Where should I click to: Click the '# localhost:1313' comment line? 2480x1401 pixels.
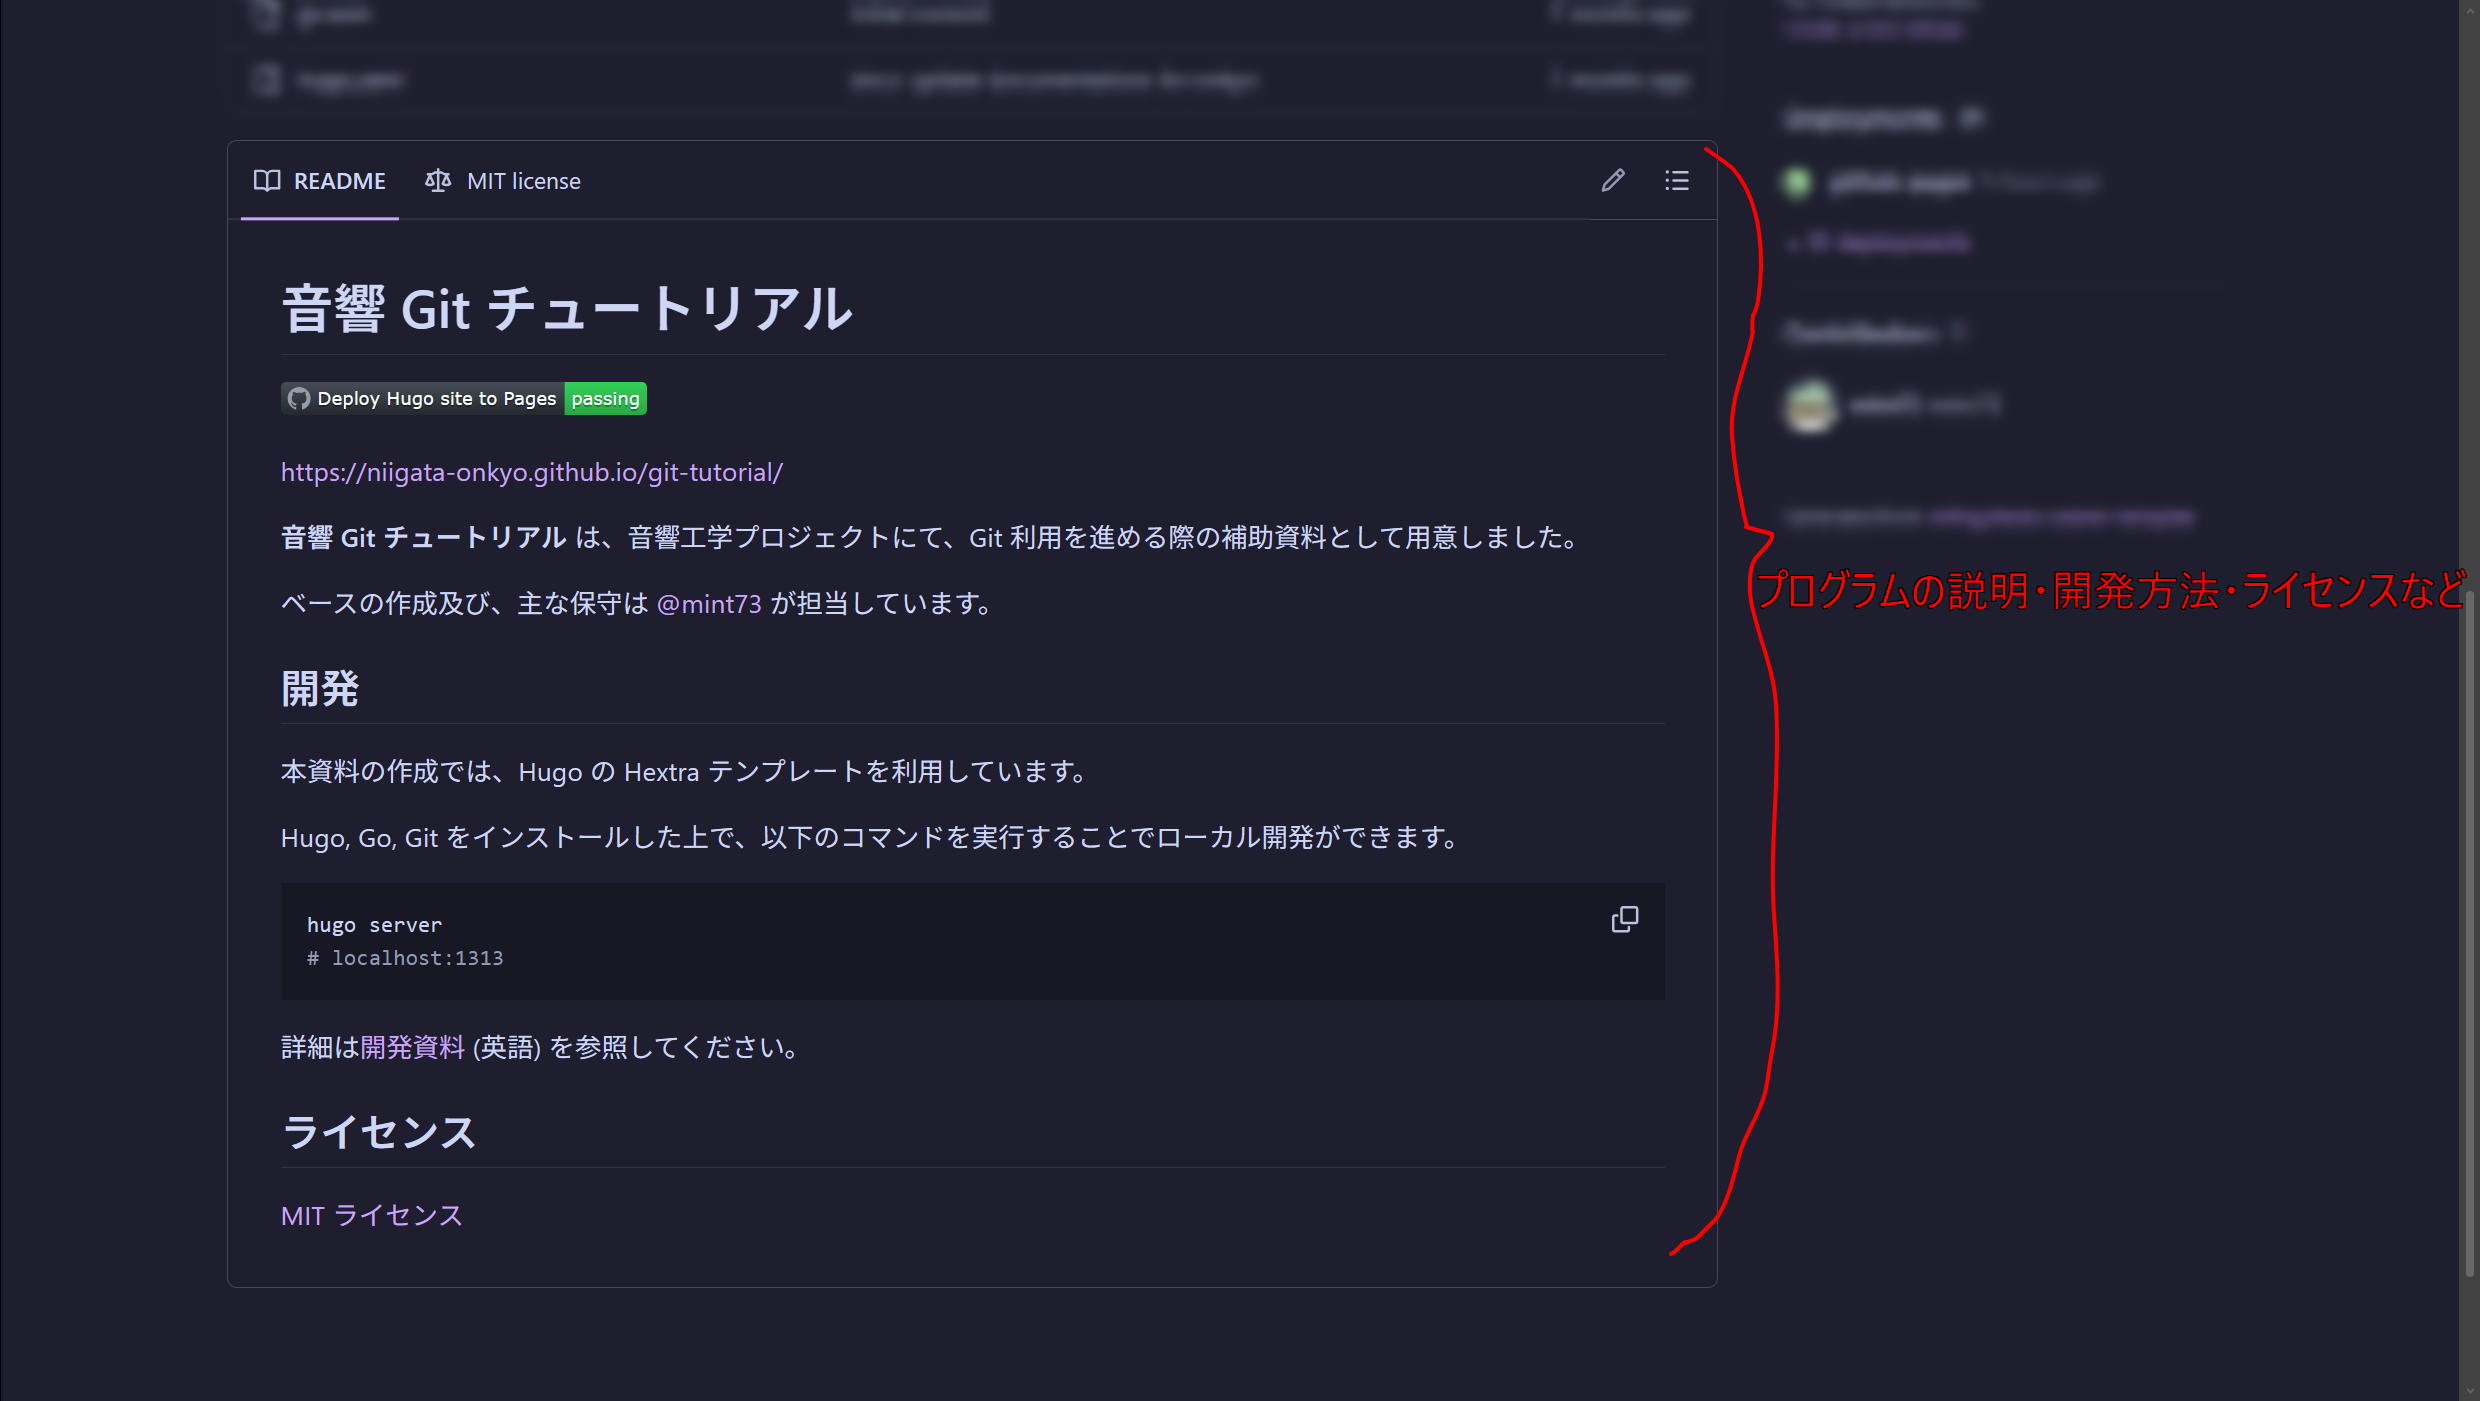405,958
